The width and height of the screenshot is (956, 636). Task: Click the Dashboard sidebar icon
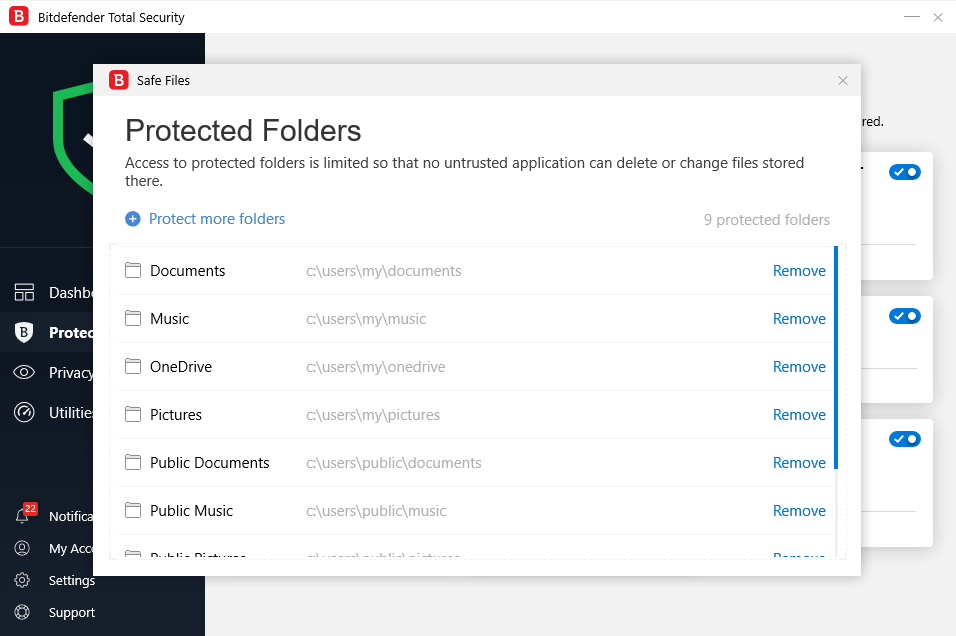pyautogui.click(x=24, y=292)
